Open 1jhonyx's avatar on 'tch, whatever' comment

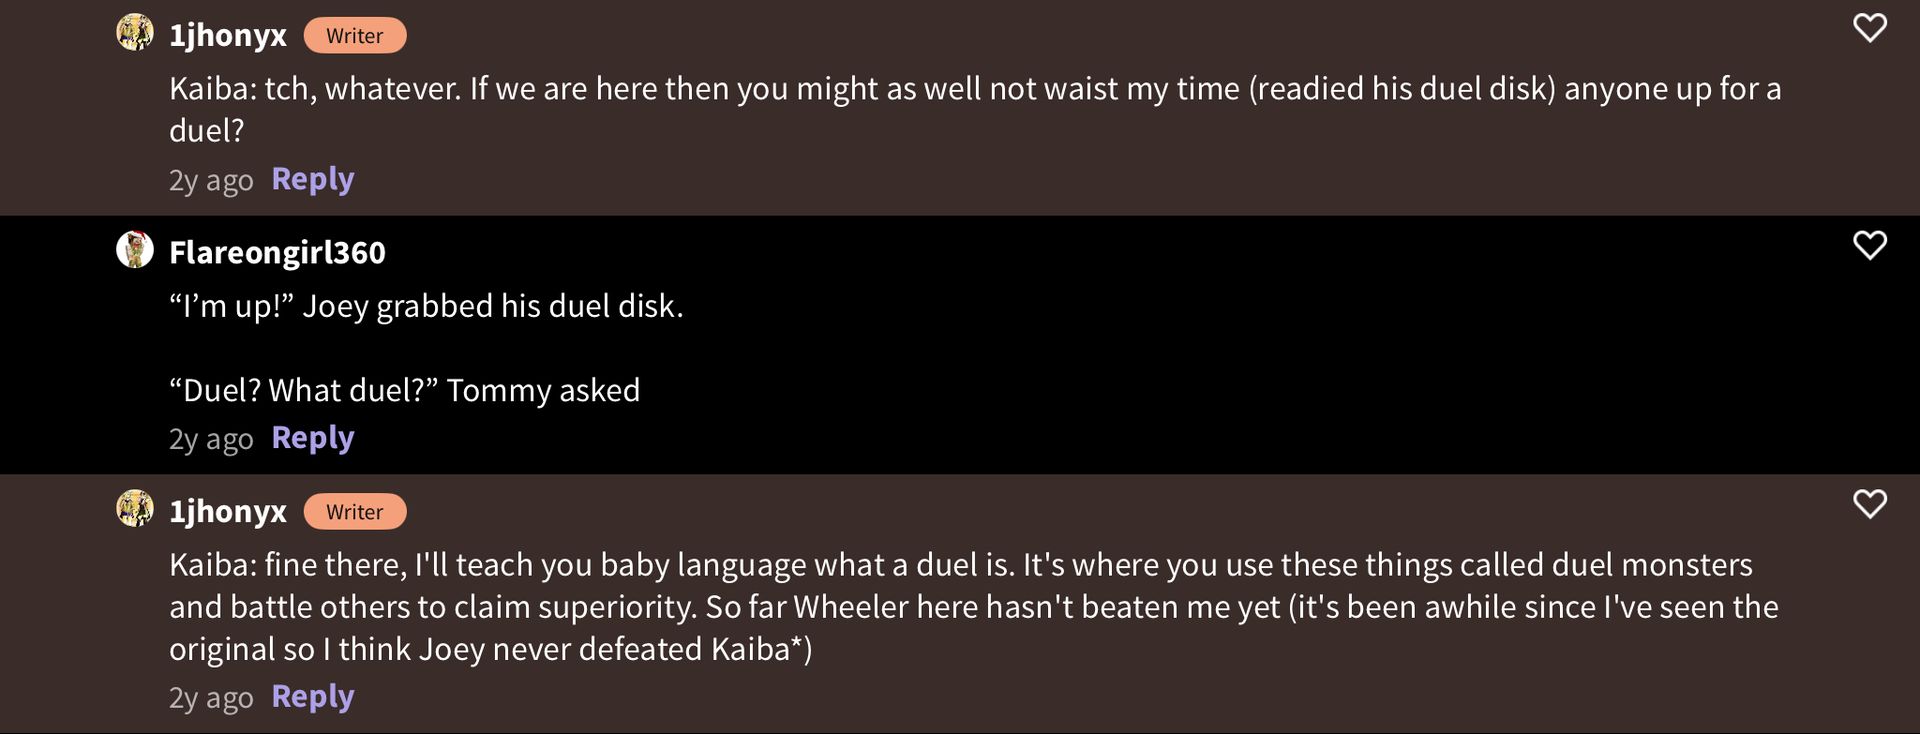click(x=135, y=33)
